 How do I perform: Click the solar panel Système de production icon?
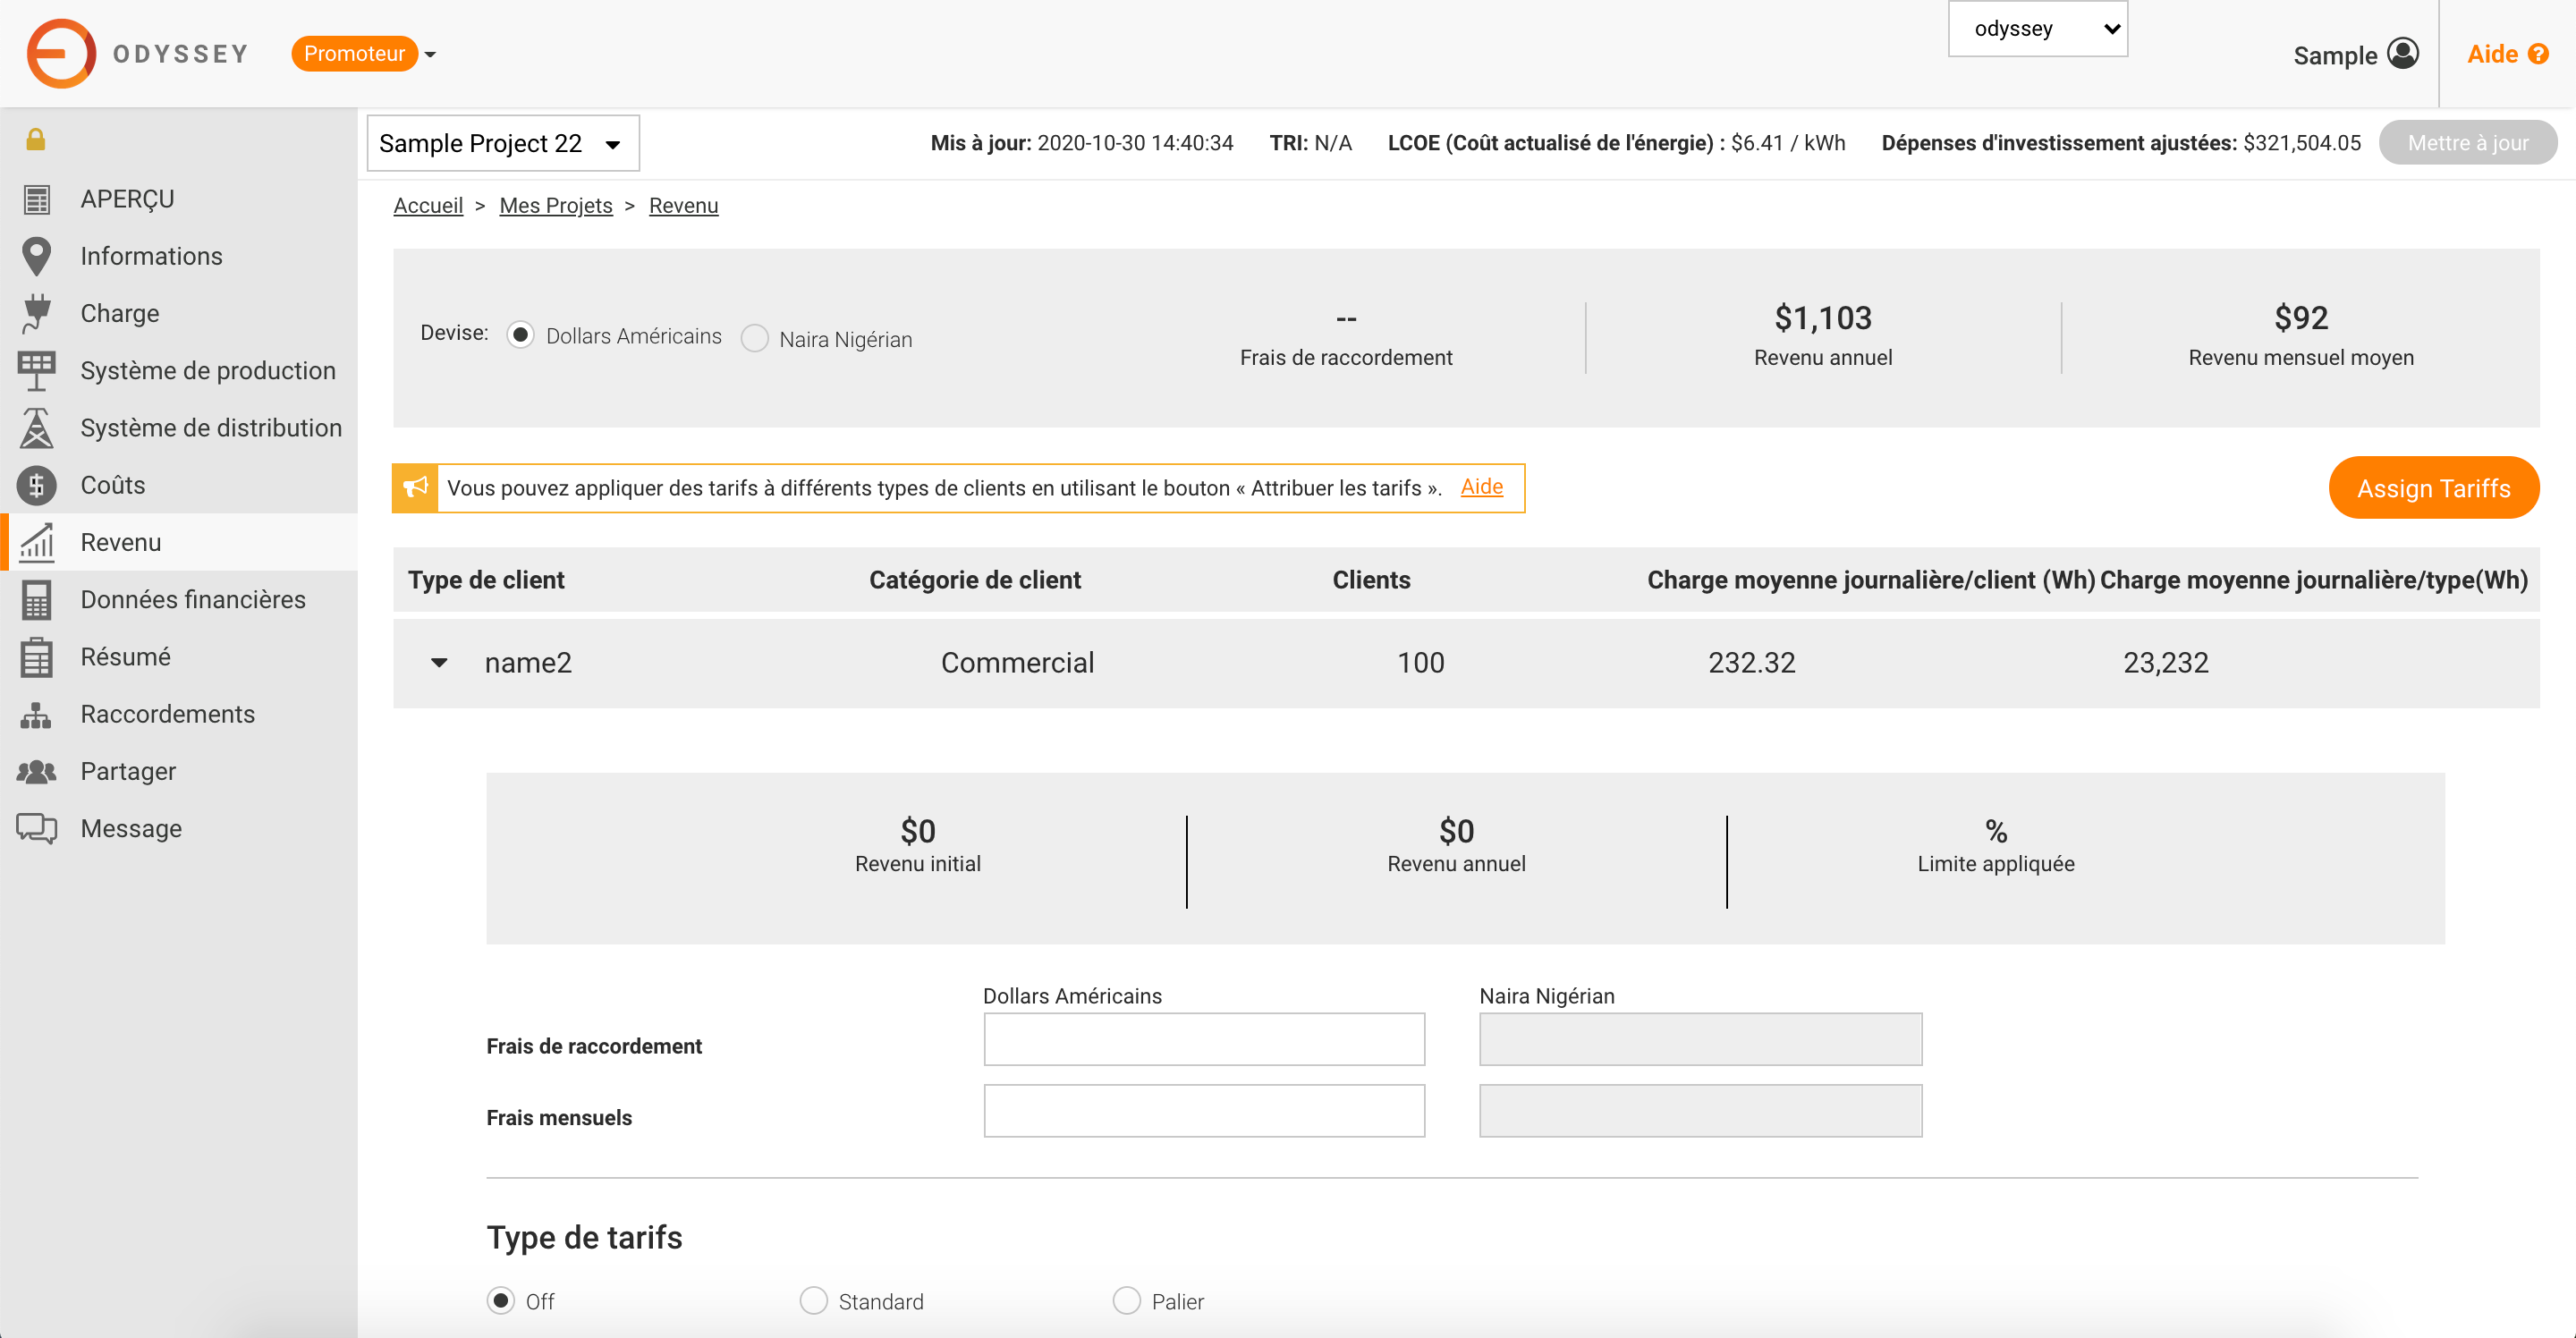pos(36,371)
